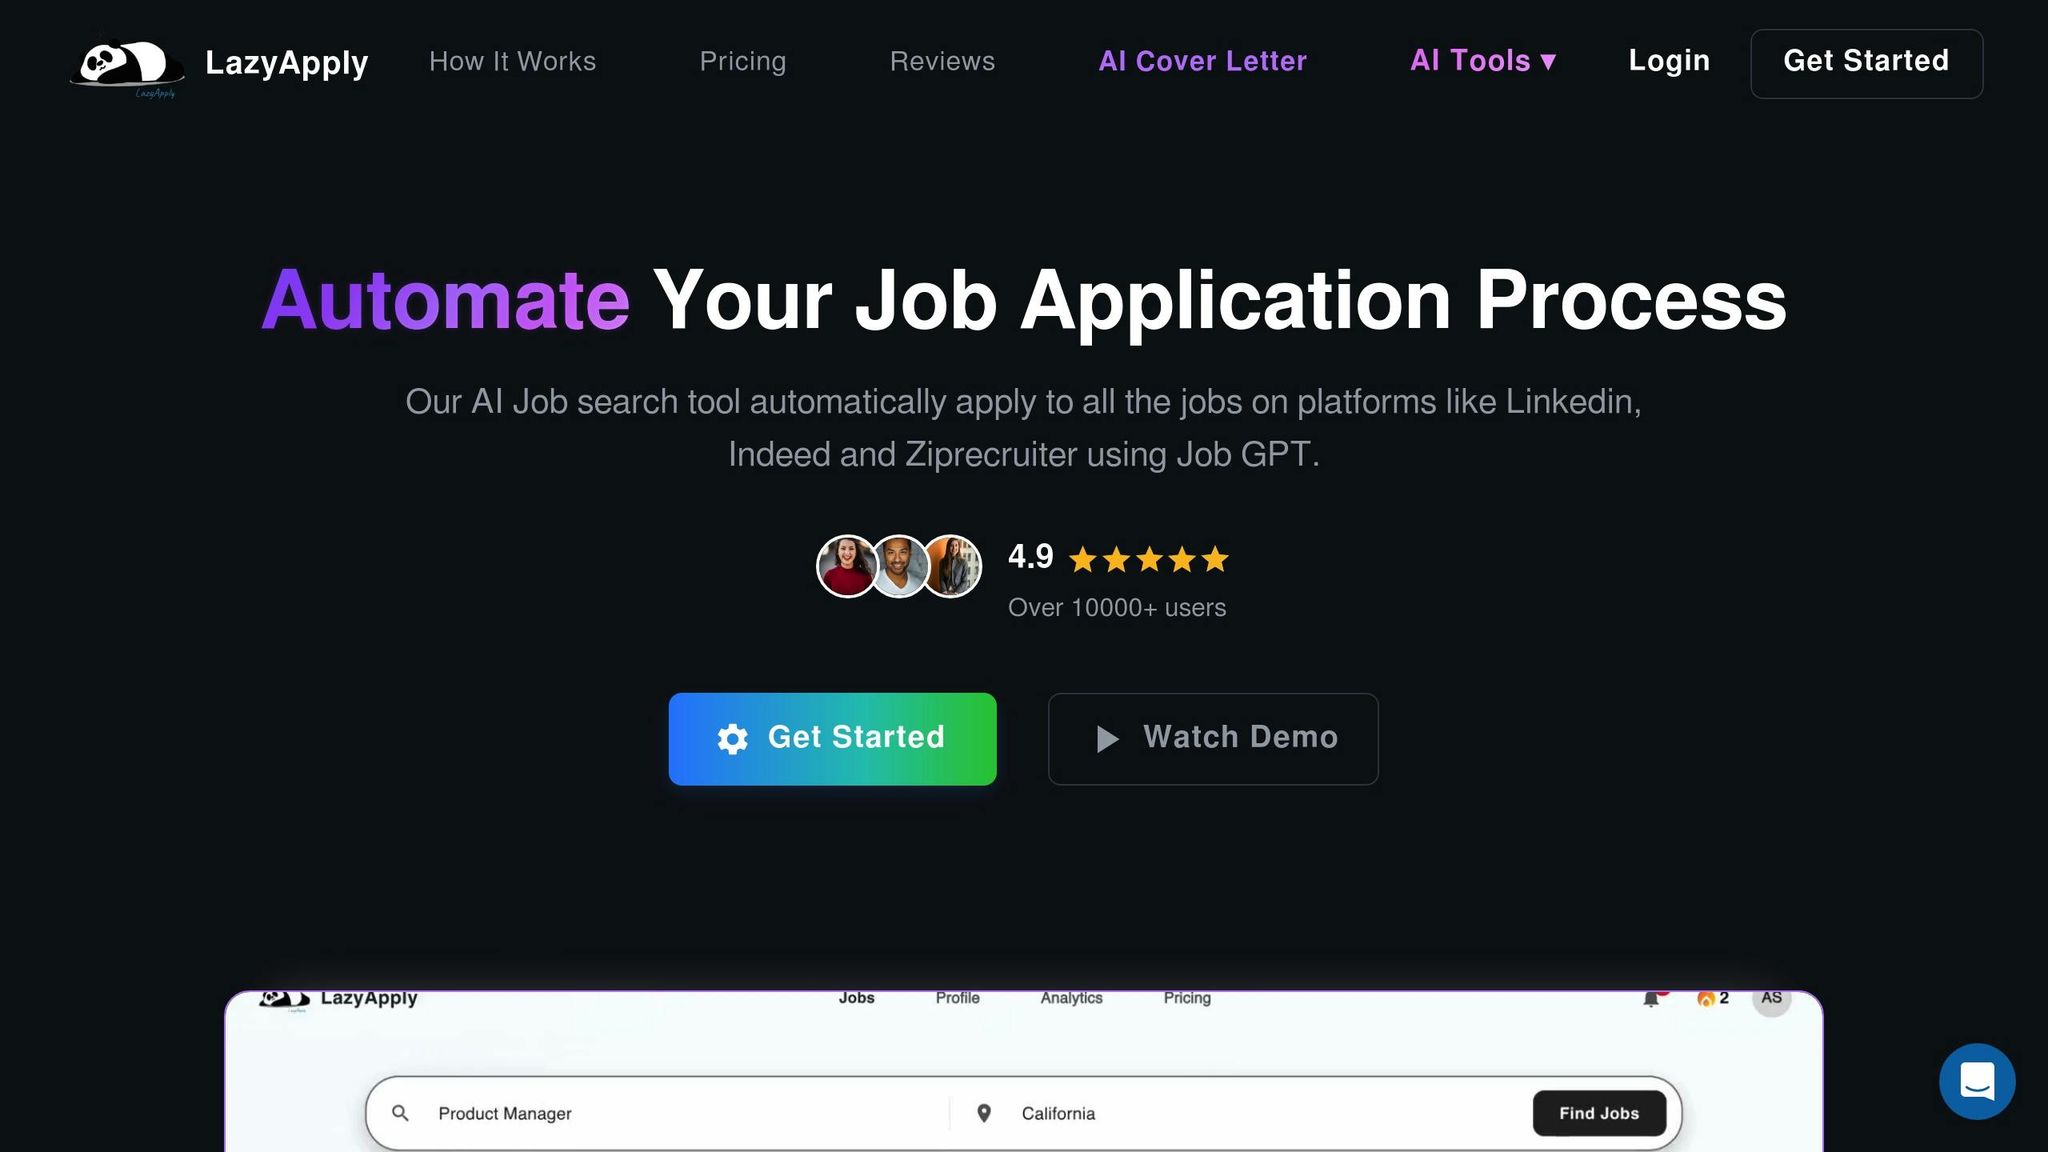Image resolution: width=2048 pixels, height=1152 pixels.
Task: Open the live chat widget
Action: [1977, 1081]
